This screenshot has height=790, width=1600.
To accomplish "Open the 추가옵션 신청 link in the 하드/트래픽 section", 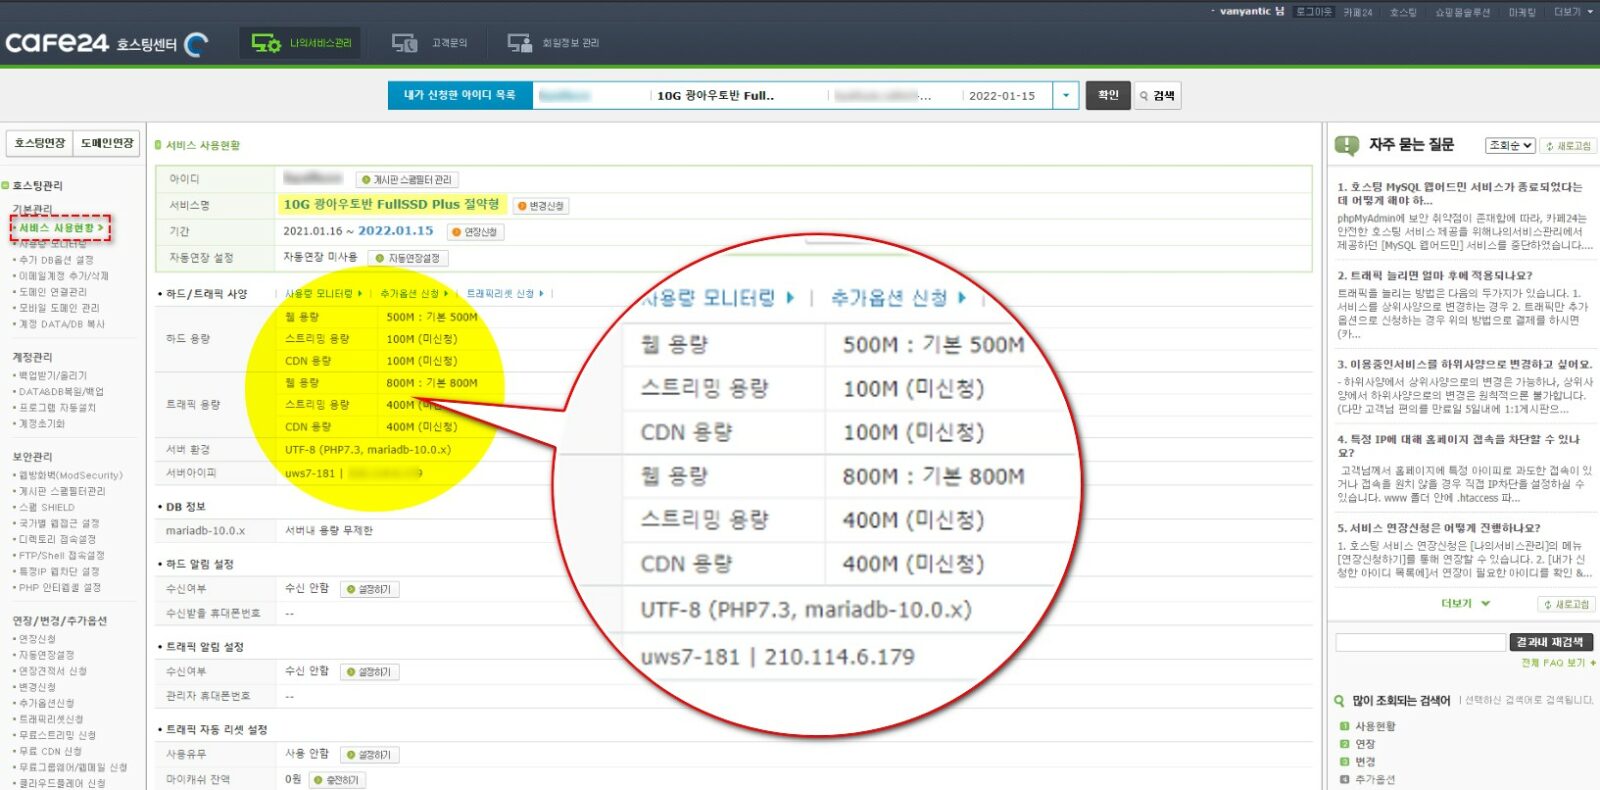I will pyautogui.click(x=414, y=294).
